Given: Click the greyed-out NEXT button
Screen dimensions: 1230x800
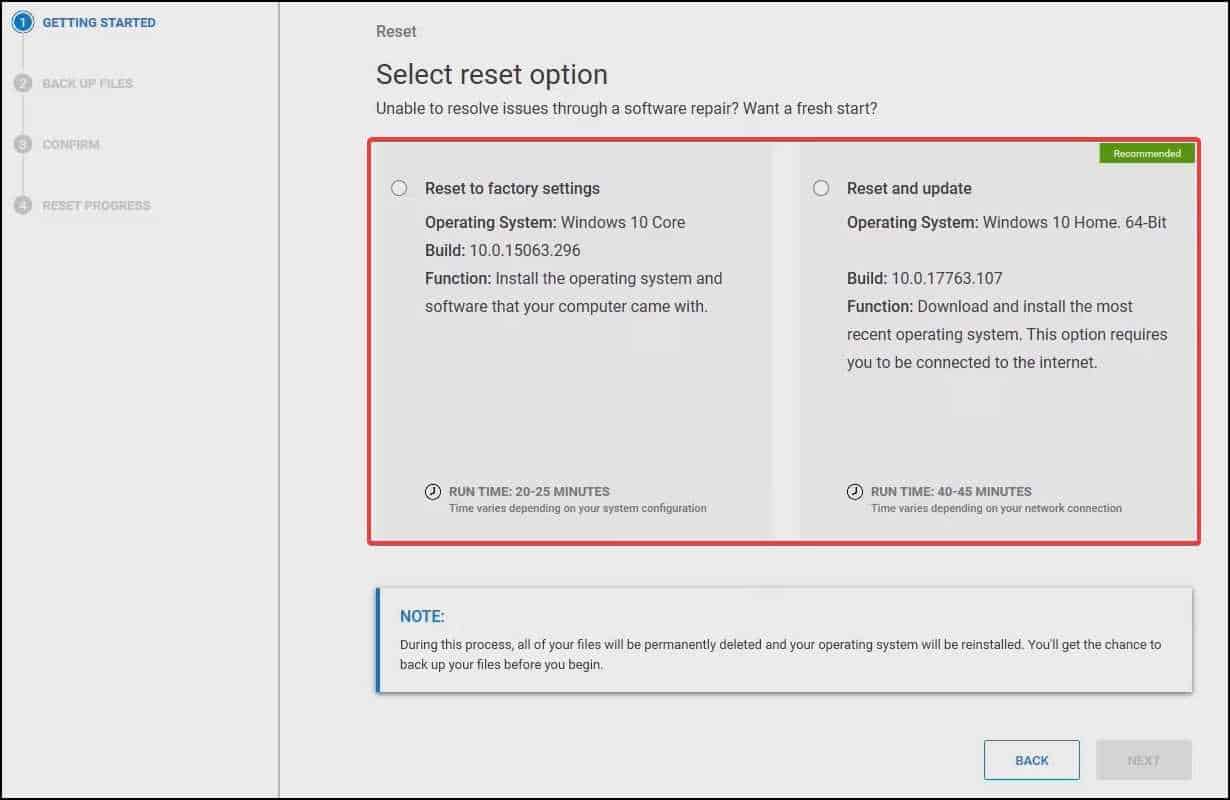Looking at the screenshot, I should 1143,760.
